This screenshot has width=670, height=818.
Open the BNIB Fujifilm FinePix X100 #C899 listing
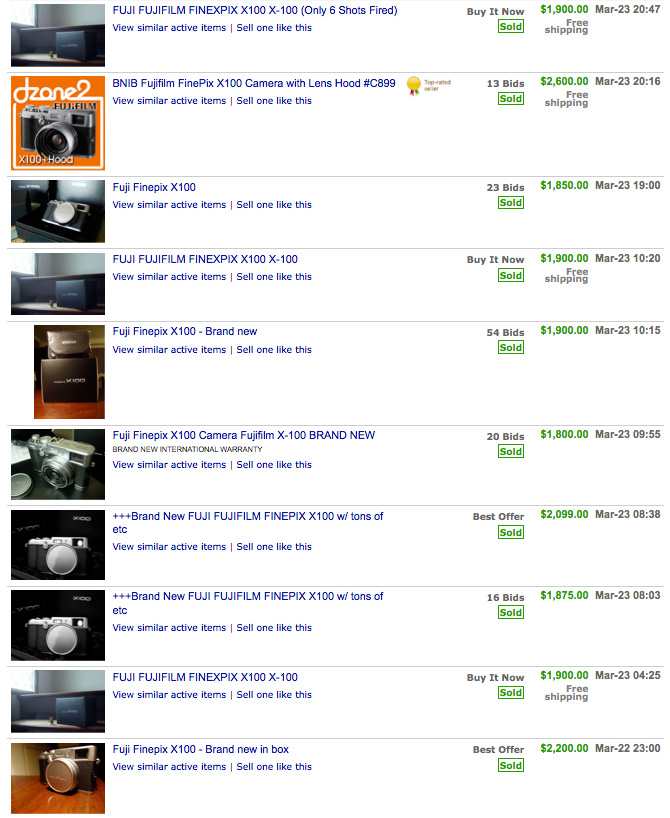254,83
